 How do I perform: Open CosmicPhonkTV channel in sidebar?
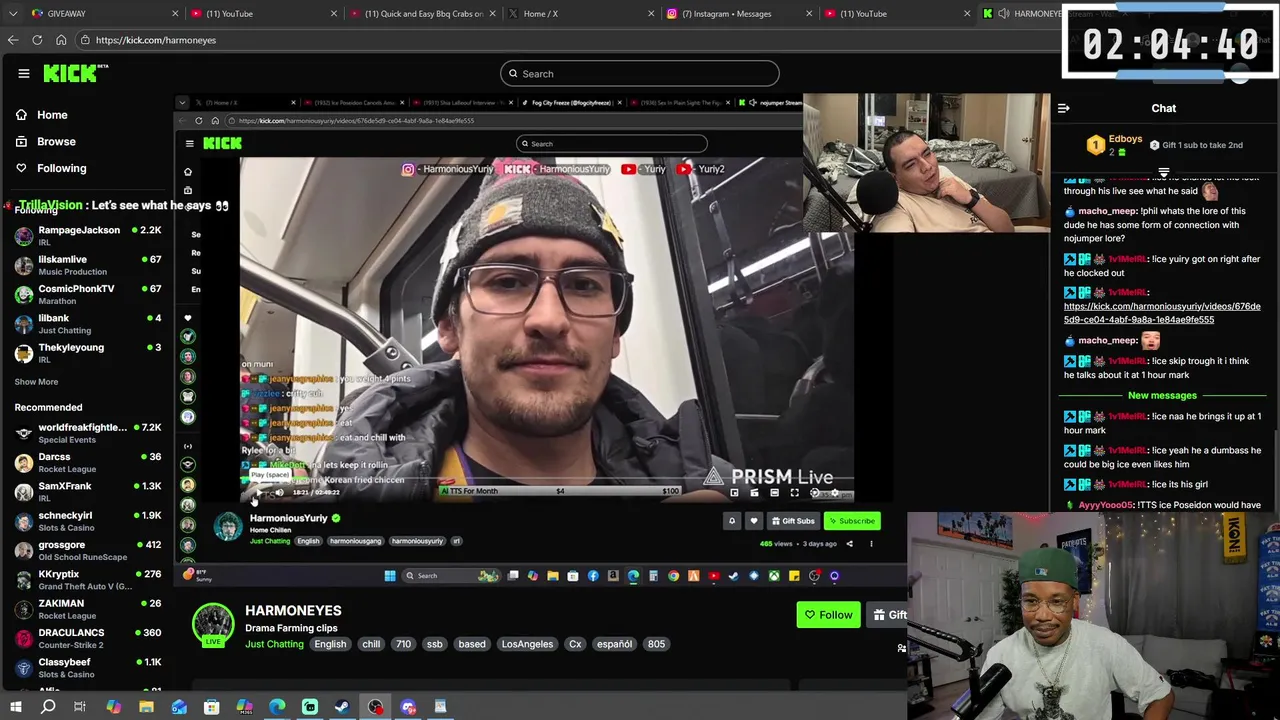point(88,294)
